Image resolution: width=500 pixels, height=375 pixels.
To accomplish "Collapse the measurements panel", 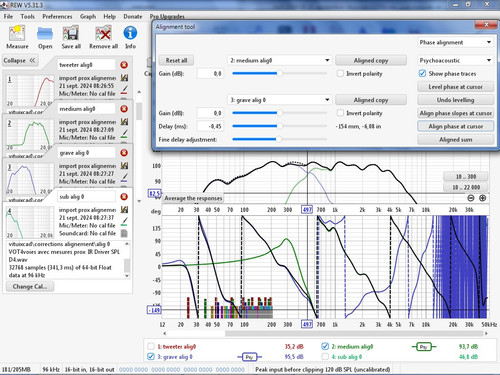I will point(20,60).
